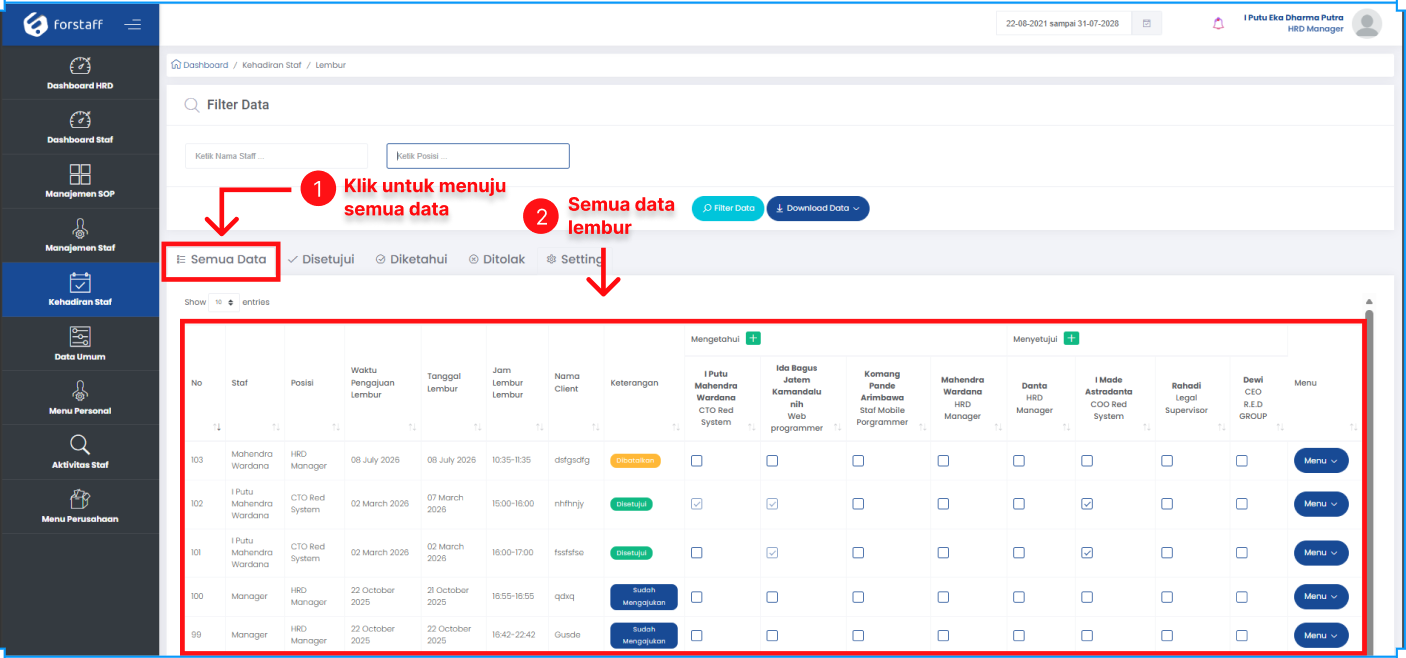Viewport: 1406px width, 658px height.
Task: Add a Mengetahui person with green plus
Action: pos(753,339)
